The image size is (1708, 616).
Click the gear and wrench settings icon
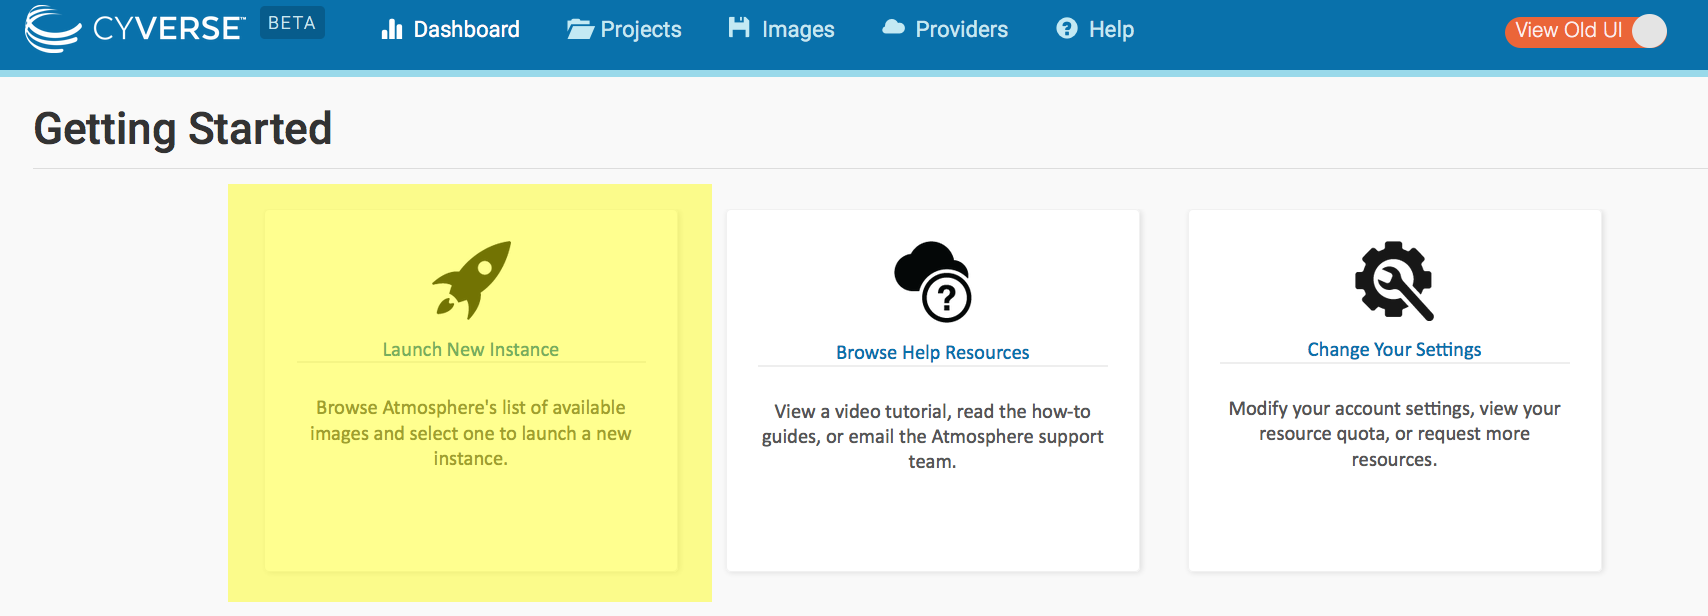(1394, 281)
